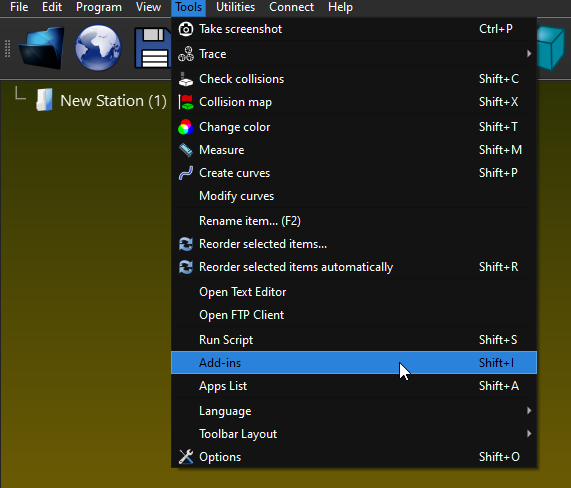Click the color wheel icon for Change color
Viewport: 571px width, 488px height.
[x=186, y=127]
